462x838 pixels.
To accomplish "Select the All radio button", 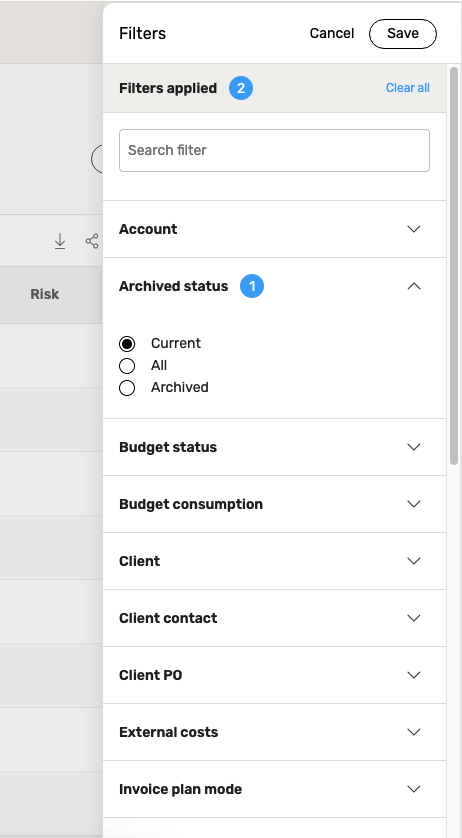I will pos(127,366).
